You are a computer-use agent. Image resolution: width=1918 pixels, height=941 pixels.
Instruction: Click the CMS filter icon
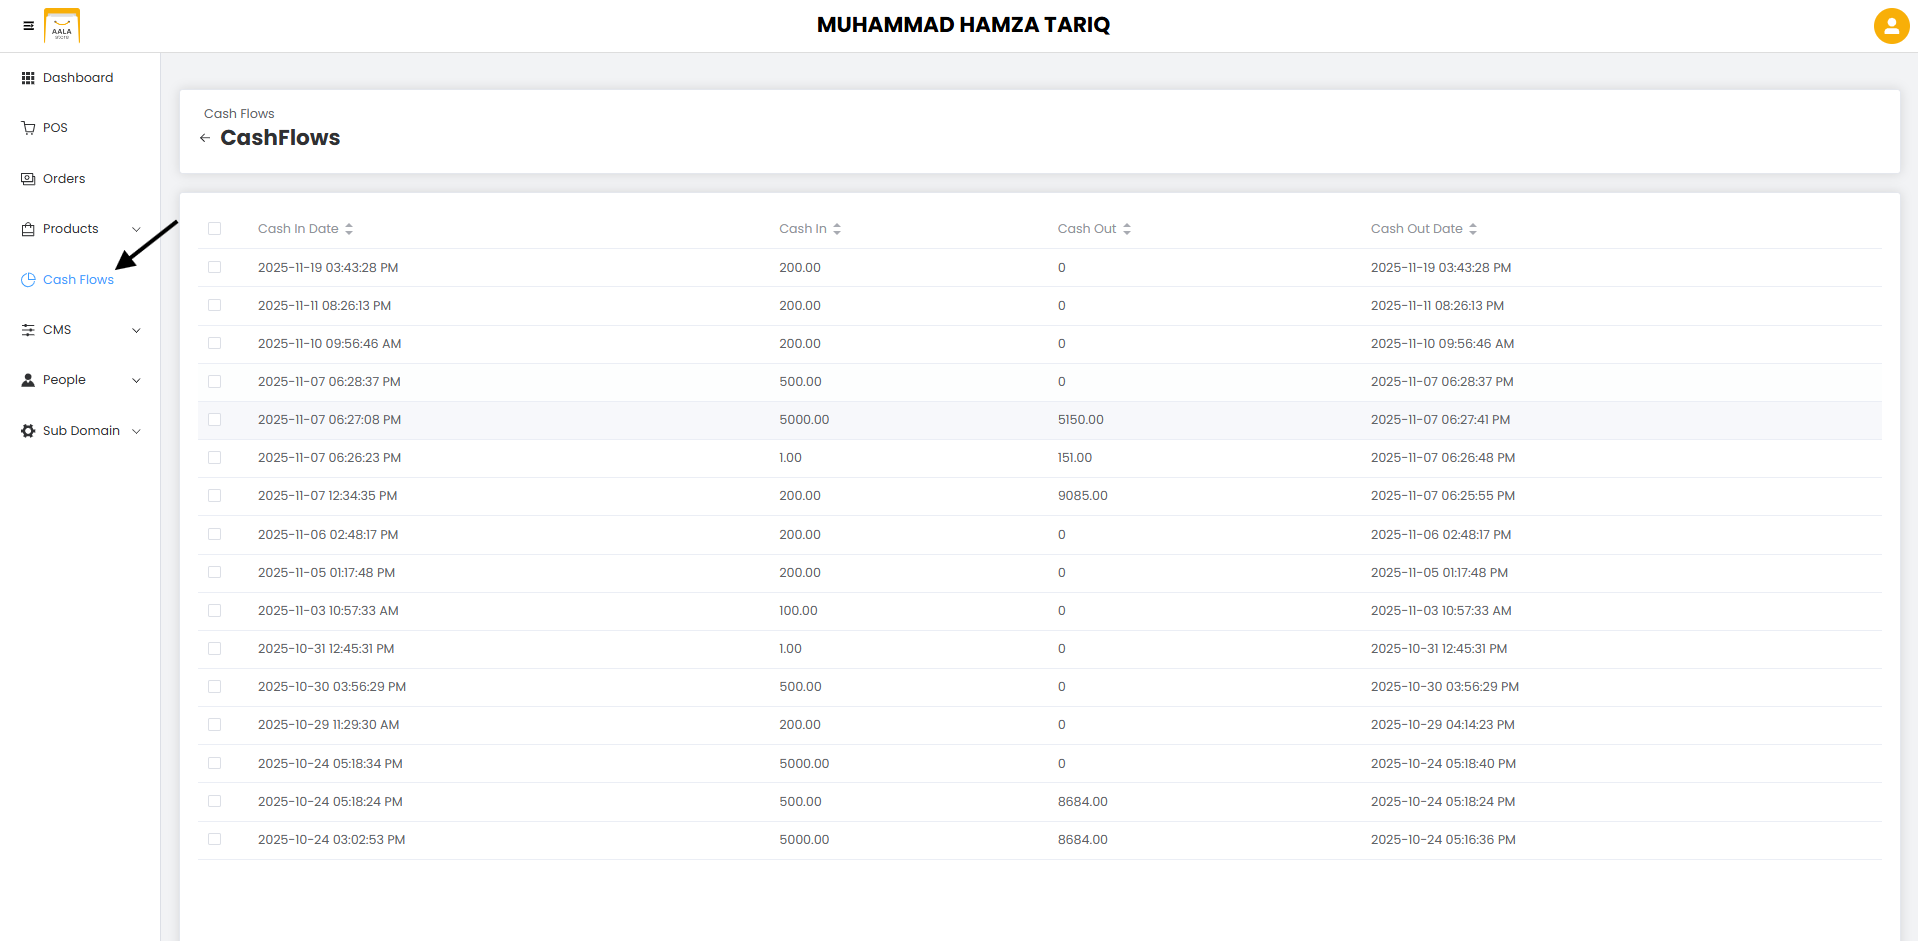[27, 329]
